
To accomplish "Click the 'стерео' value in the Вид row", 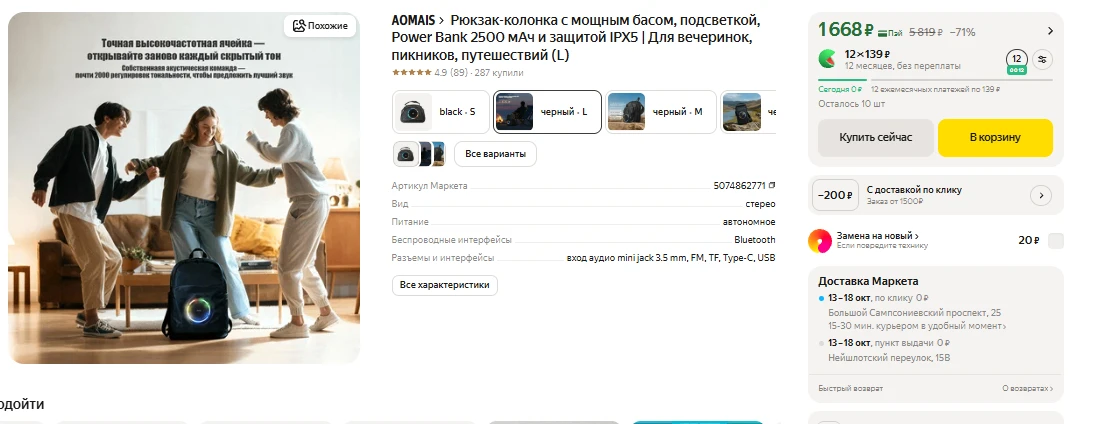I will [760, 204].
